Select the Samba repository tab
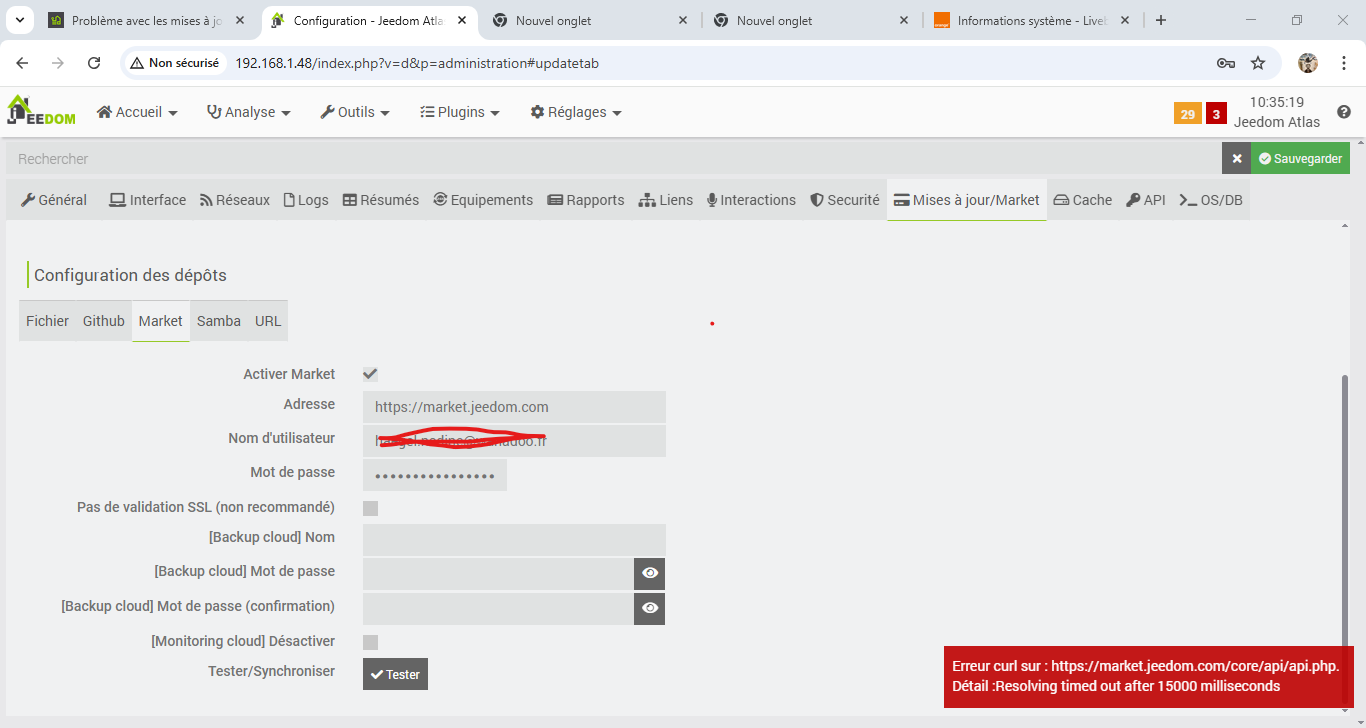This screenshot has width=1366, height=728. point(219,321)
